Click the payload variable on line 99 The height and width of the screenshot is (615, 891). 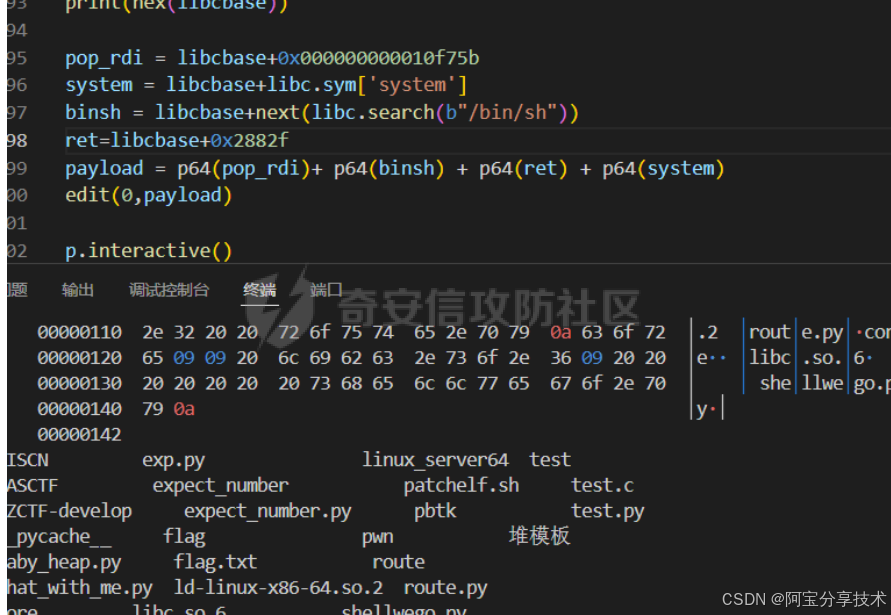click(x=104, y=169)
